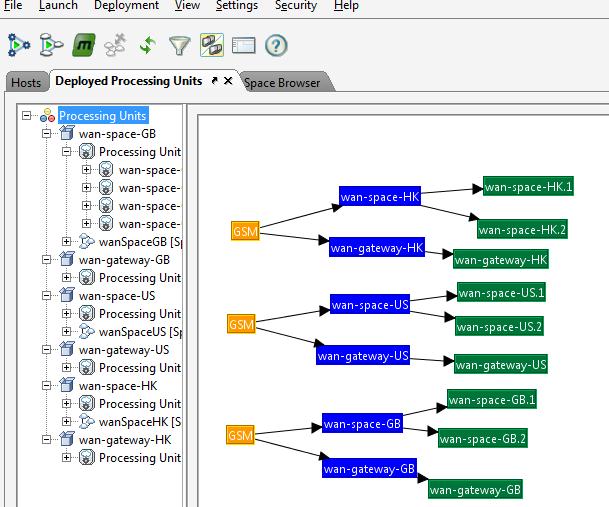Switch to the Hosts tab
609x507 pixels.
[26, 83]
